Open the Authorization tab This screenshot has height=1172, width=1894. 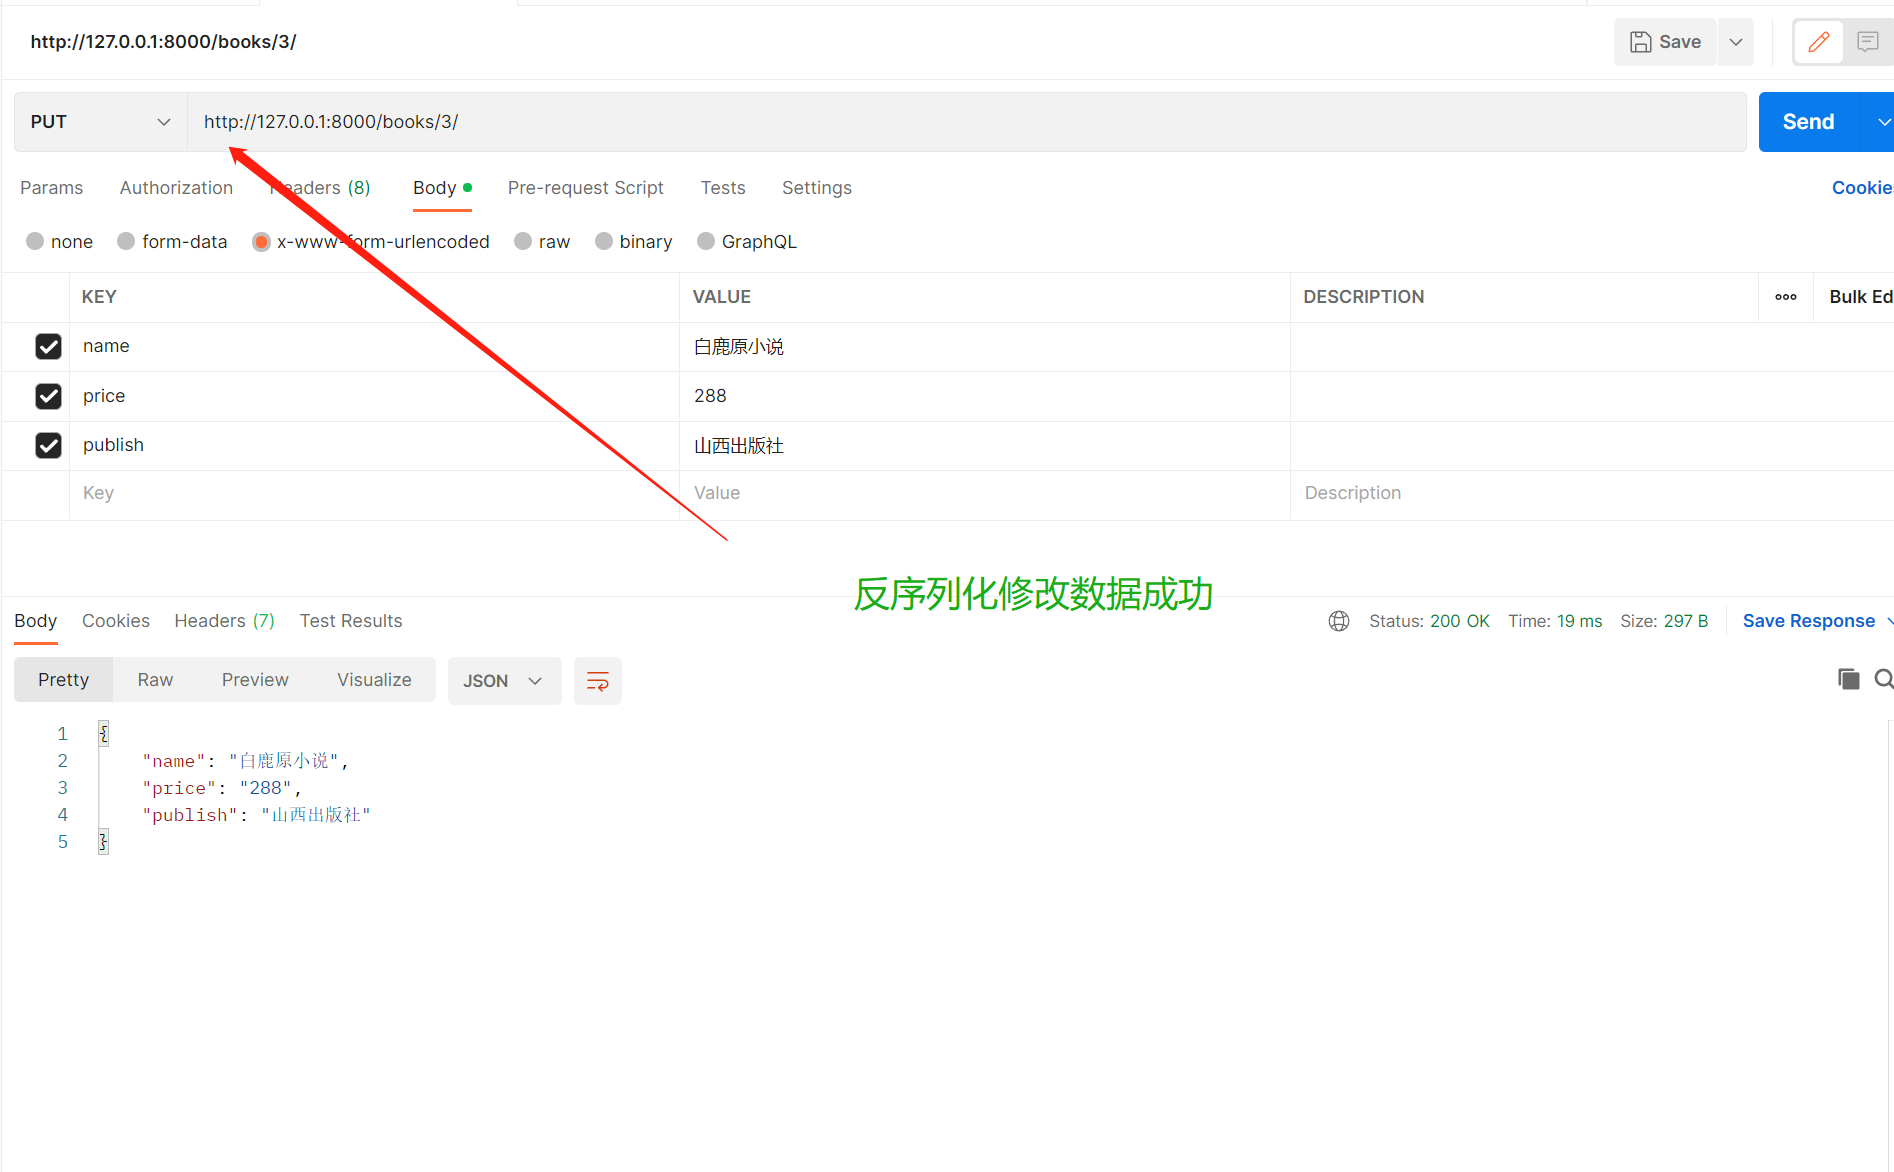click(176, 188)
